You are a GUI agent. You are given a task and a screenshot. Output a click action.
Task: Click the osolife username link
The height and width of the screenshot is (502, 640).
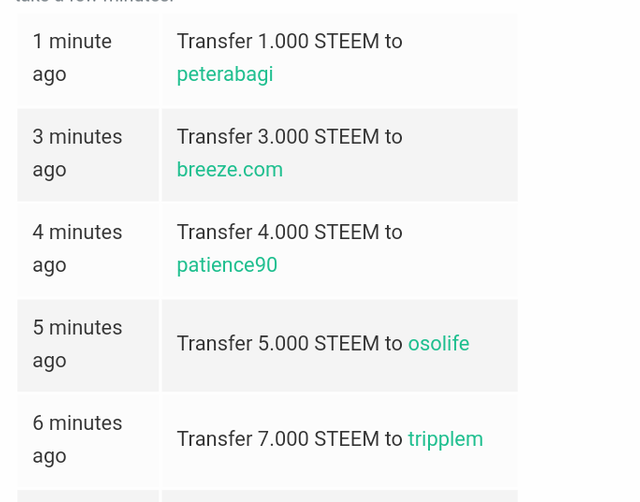point(438,344)
